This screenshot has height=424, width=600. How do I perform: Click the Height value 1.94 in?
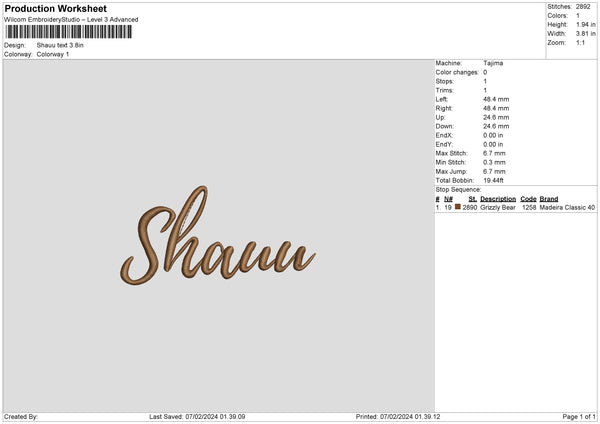tap(585, 24)
